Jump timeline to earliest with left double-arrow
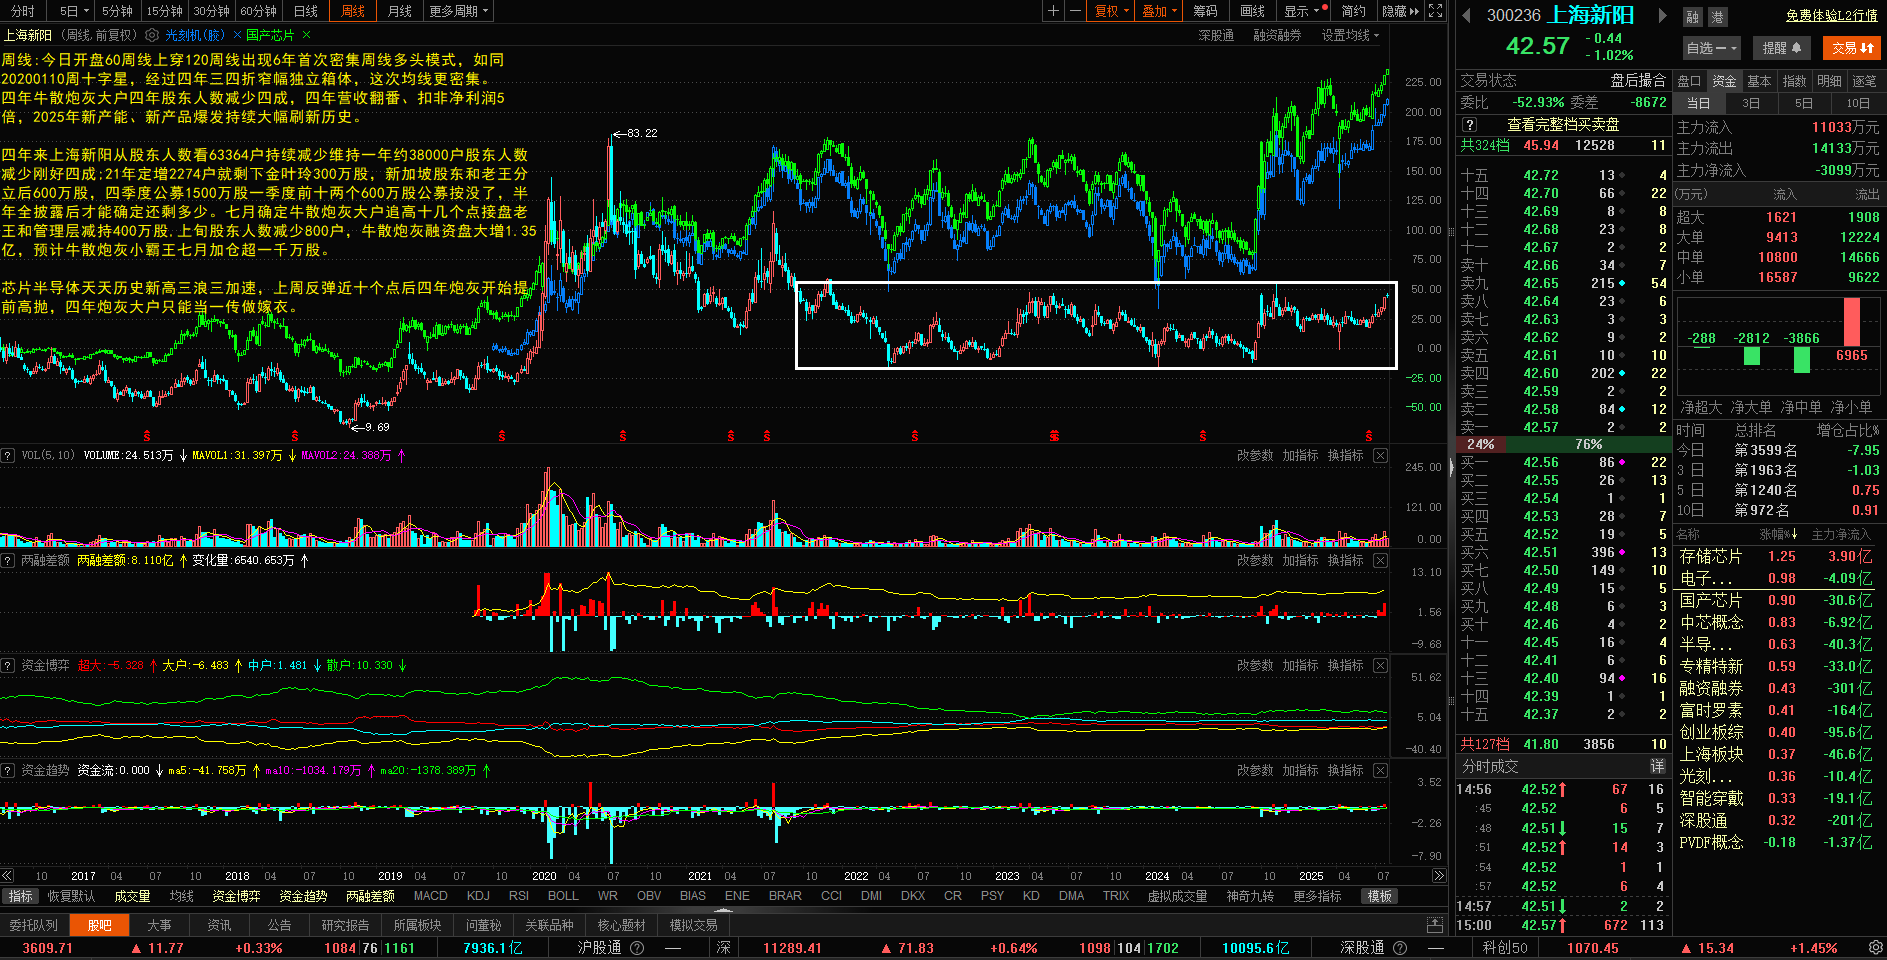1887x960 pixels. click(x=8, y=875)
